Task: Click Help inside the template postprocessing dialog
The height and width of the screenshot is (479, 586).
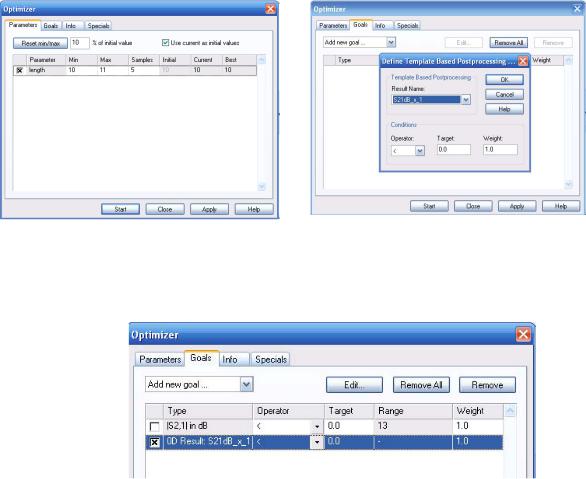Action: point(504,109)
